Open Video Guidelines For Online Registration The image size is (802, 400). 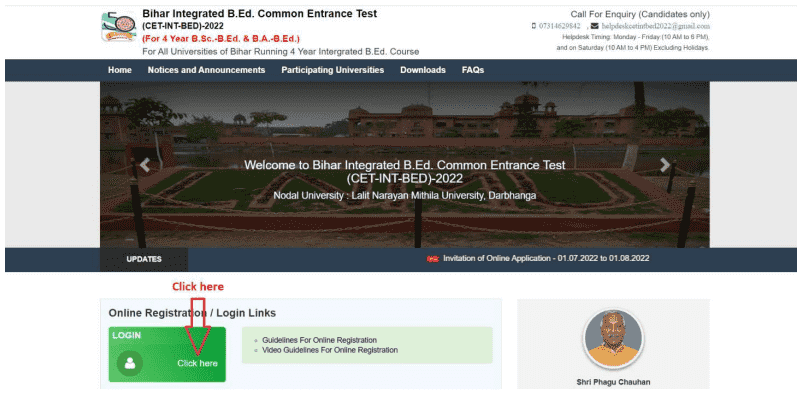point(330,350)
